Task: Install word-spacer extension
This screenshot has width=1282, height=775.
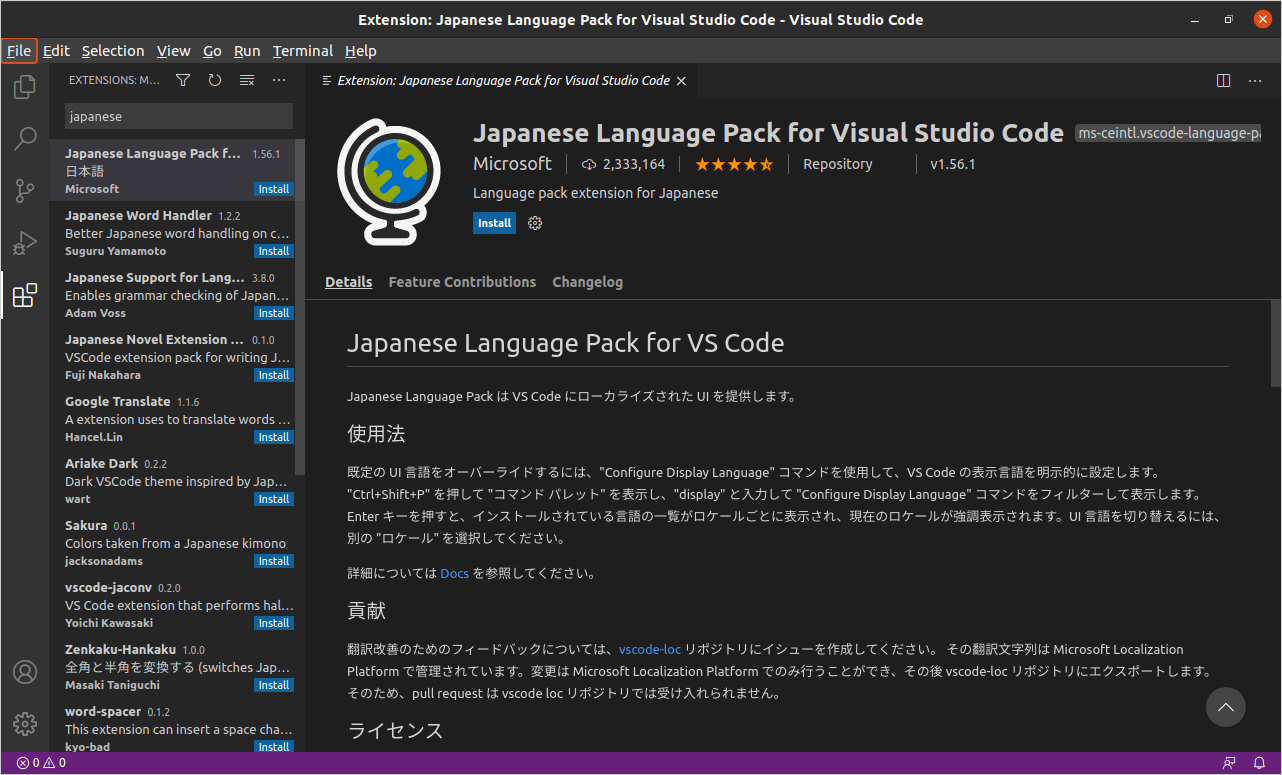Action: coord(273,746)
